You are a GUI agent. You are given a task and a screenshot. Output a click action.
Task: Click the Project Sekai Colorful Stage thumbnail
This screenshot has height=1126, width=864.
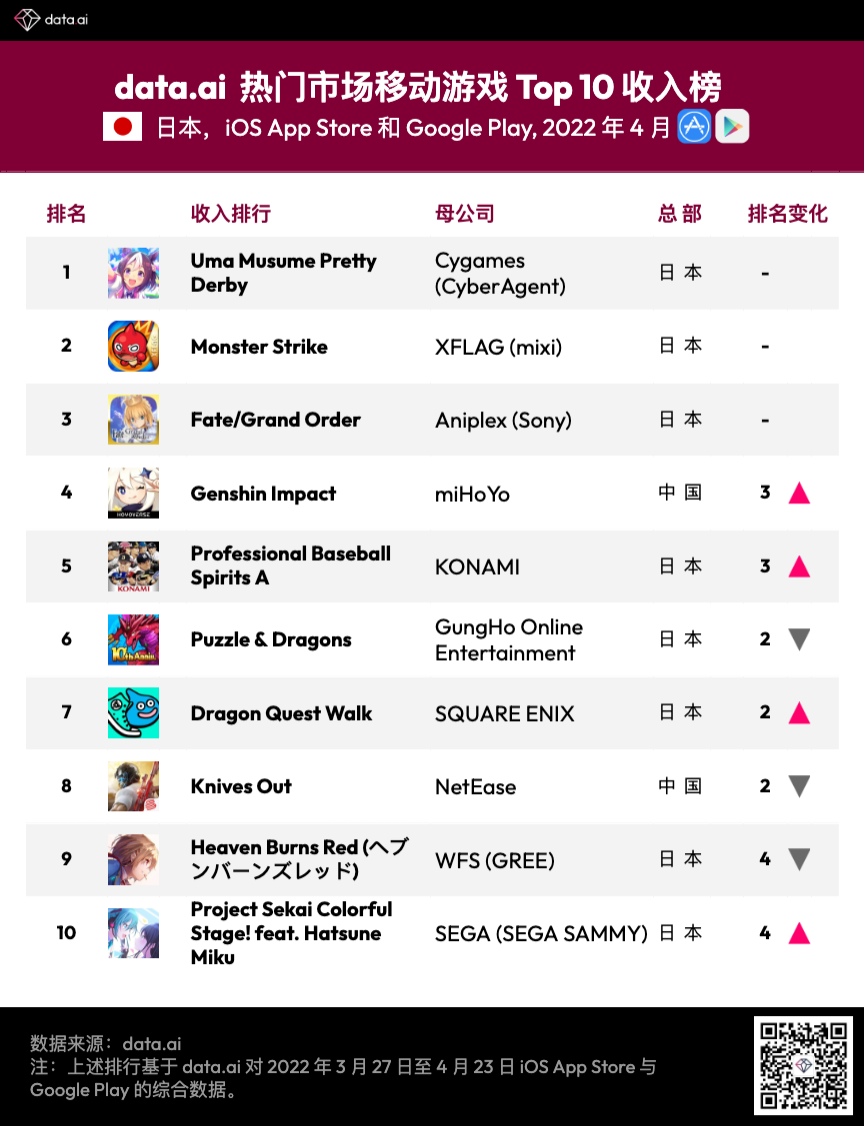[133, 933]
